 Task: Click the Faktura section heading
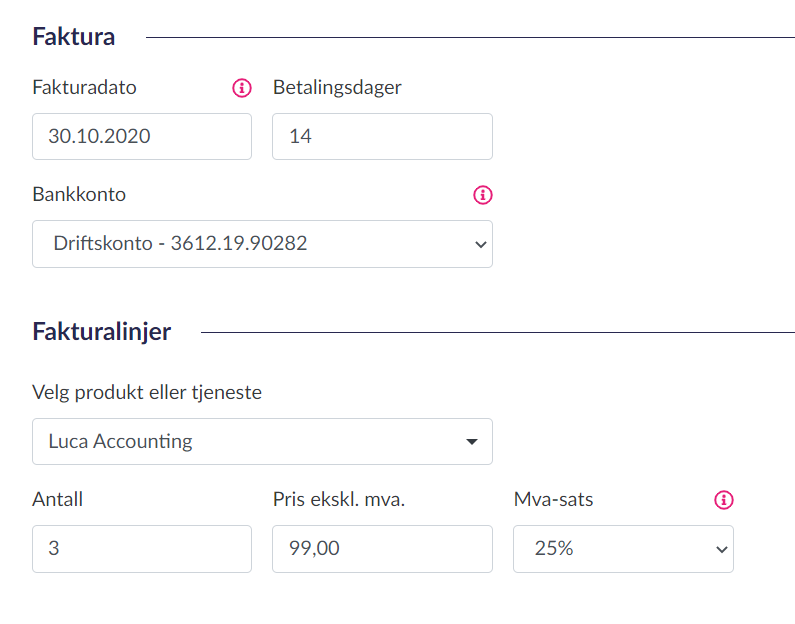pos(74,37)
